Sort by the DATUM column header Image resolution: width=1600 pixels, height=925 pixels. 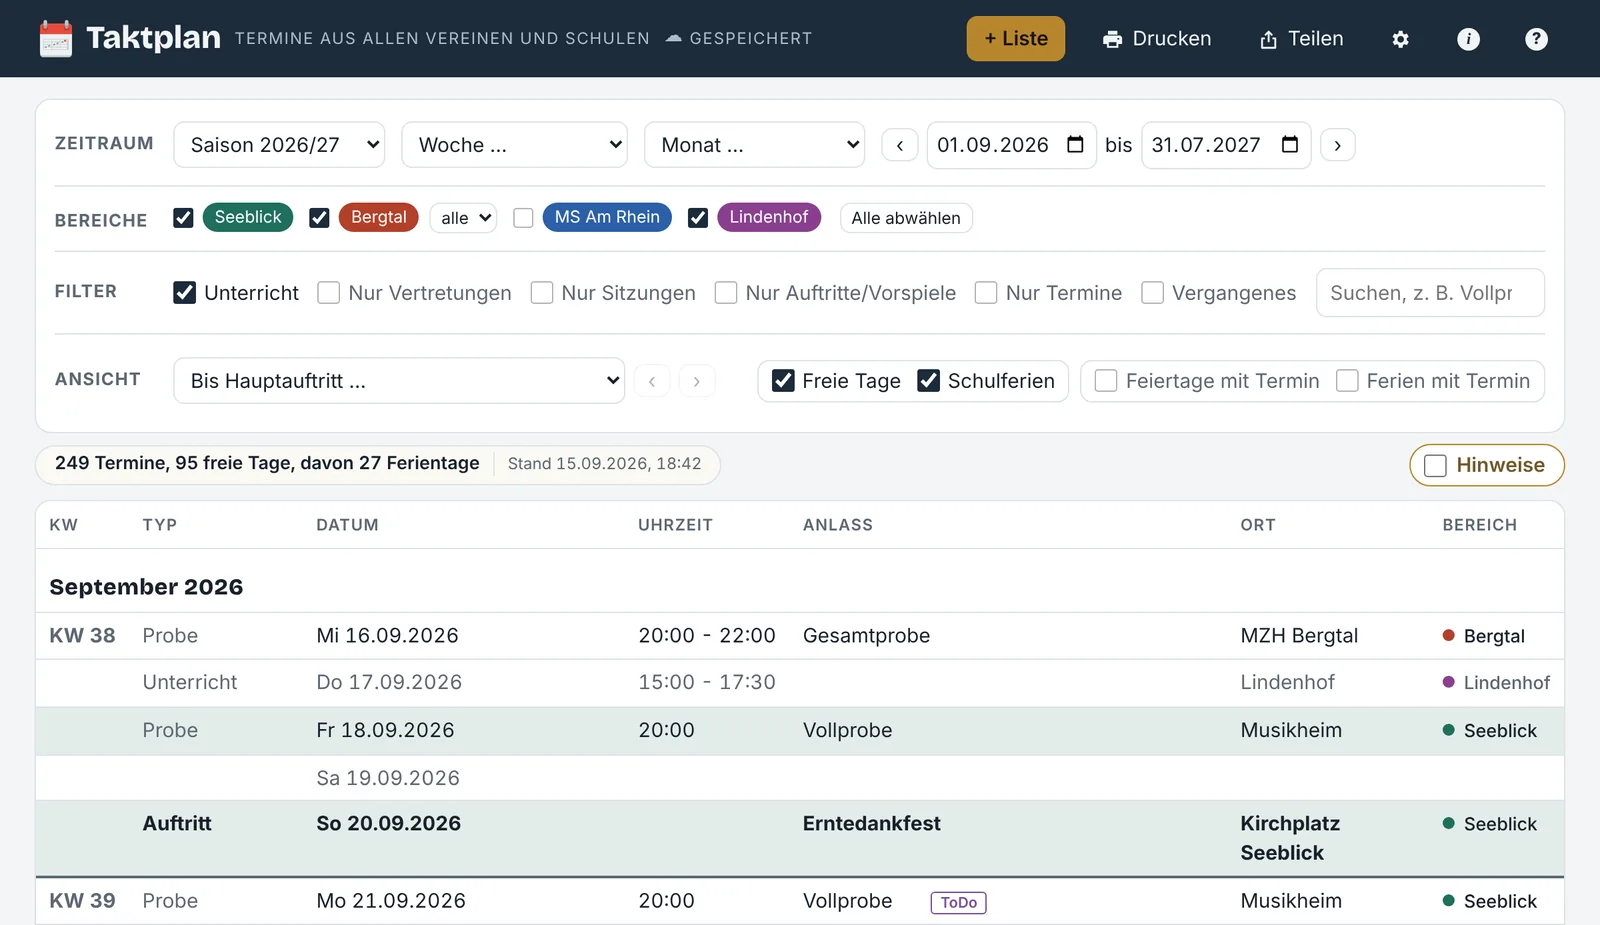347,525
